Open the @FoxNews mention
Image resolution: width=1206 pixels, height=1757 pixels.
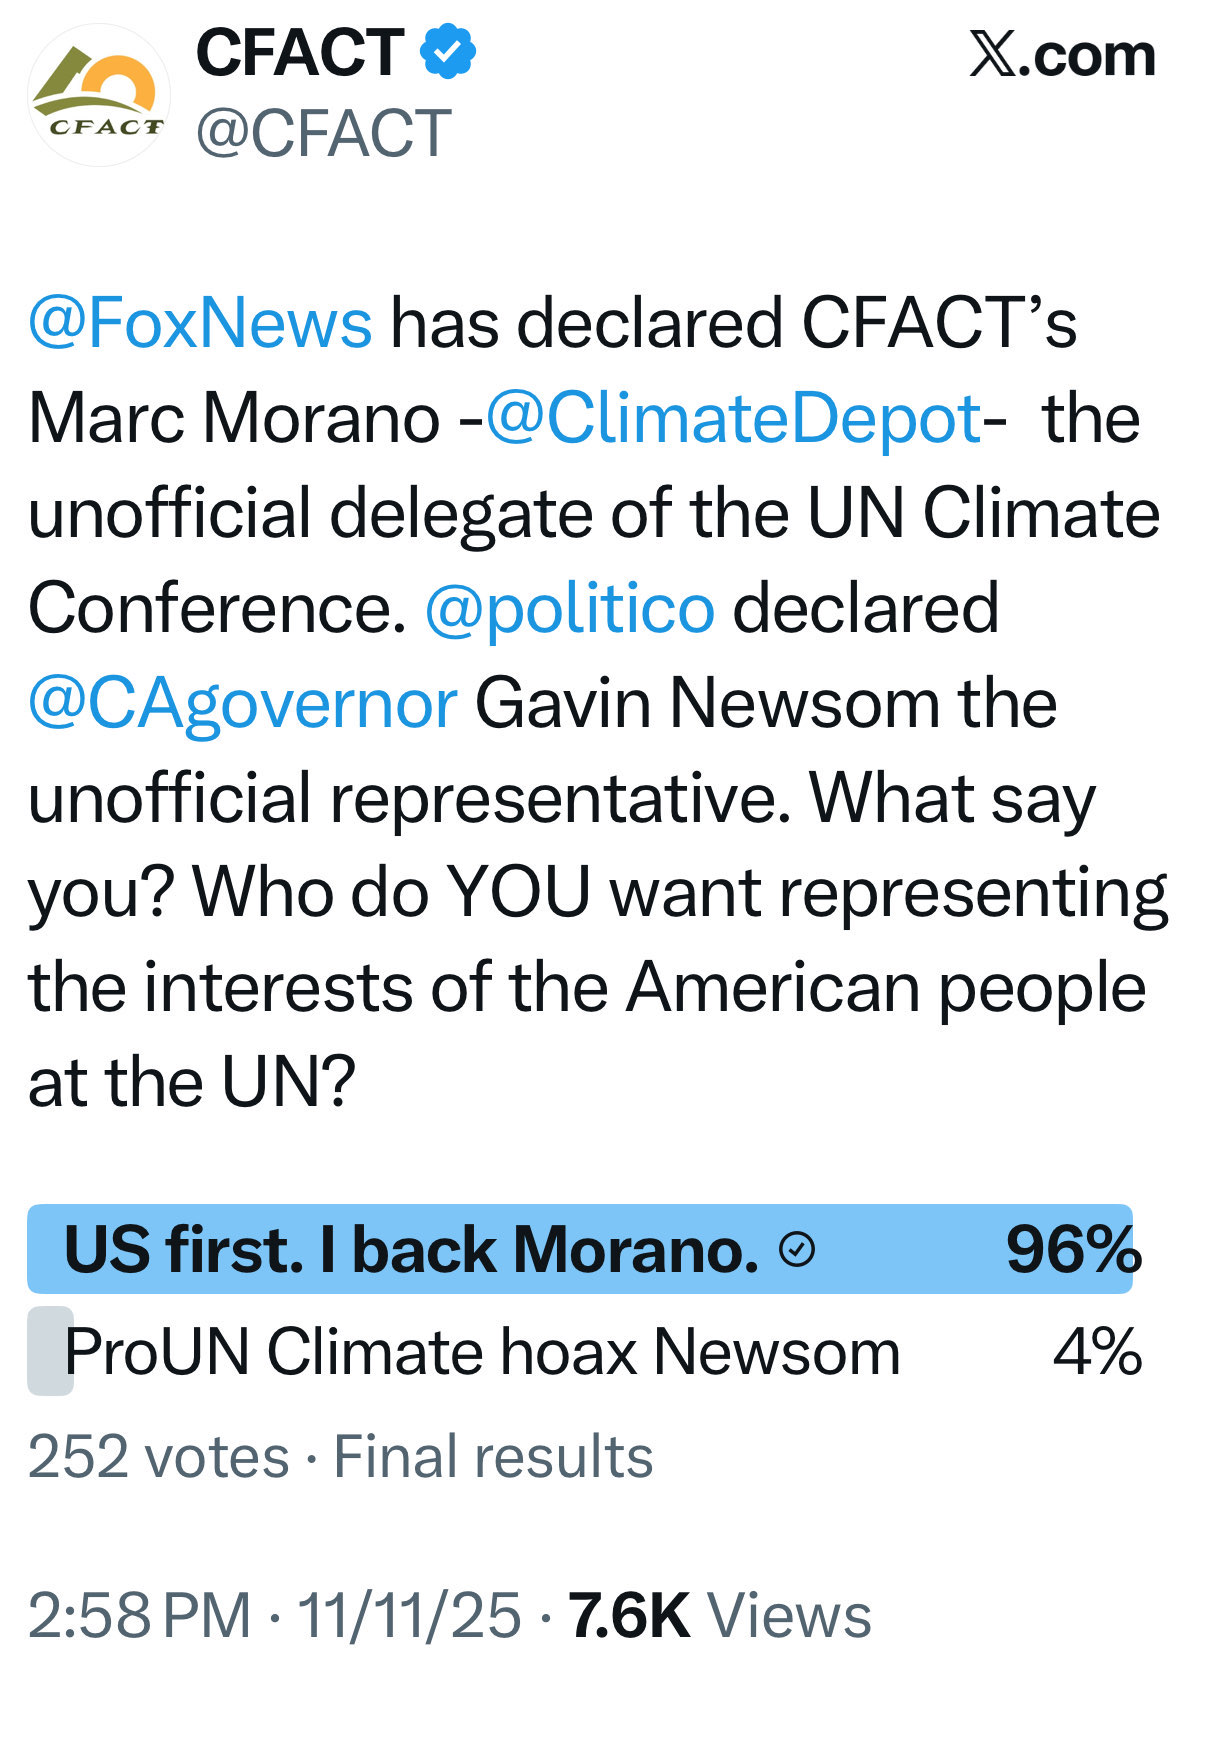point(201,323)
